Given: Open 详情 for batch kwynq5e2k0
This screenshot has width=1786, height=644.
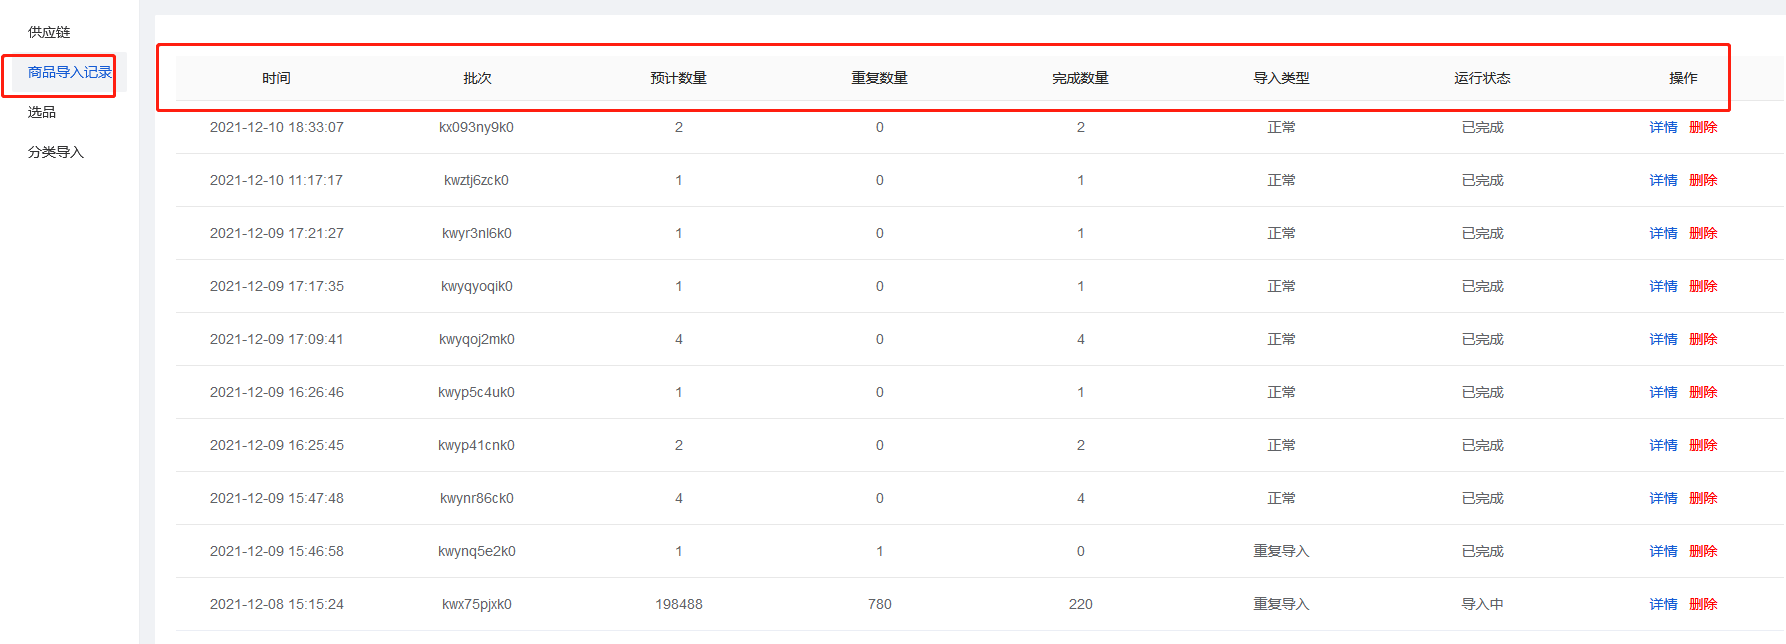Looking at the screenshot, I should click(x=1663, y=551).
